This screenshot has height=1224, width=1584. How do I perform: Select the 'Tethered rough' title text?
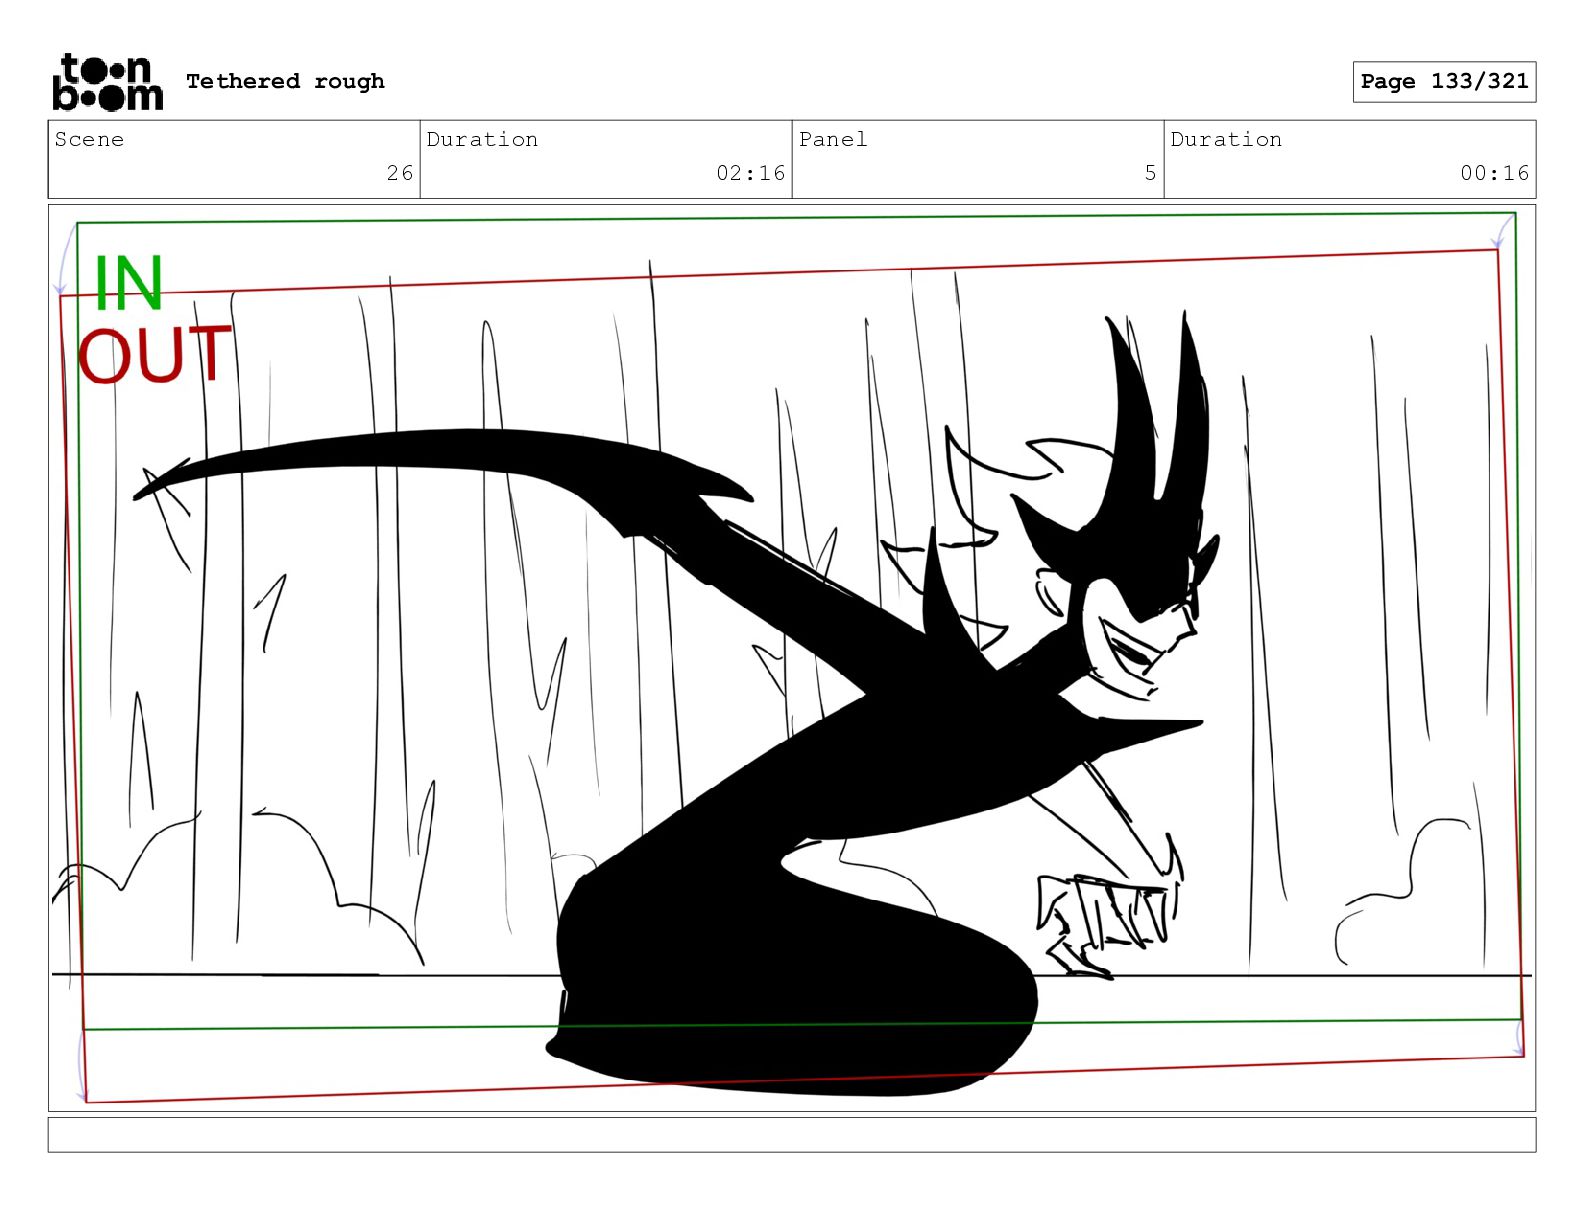285,81
